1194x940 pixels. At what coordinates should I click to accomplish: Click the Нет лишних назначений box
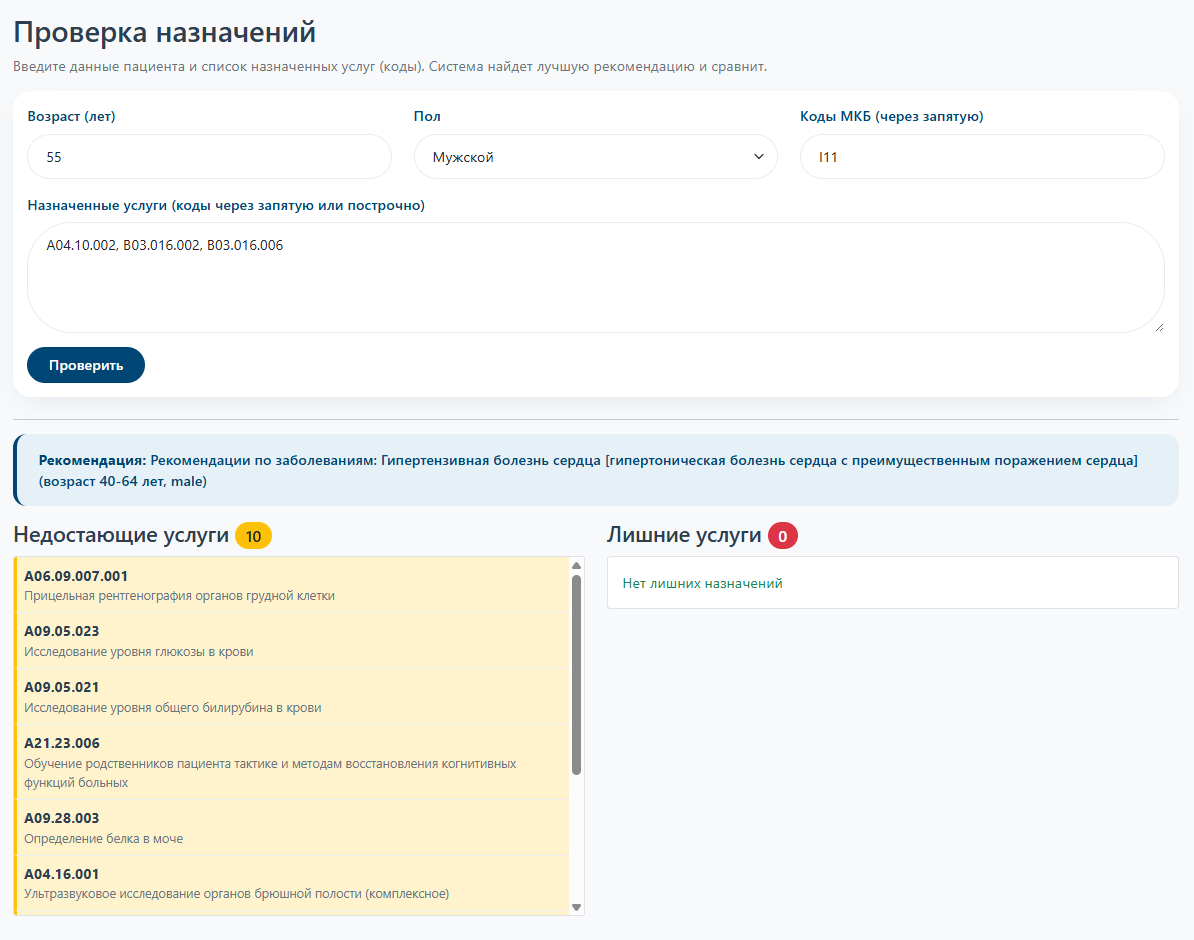pyautogui.click(x=891, y=582)
